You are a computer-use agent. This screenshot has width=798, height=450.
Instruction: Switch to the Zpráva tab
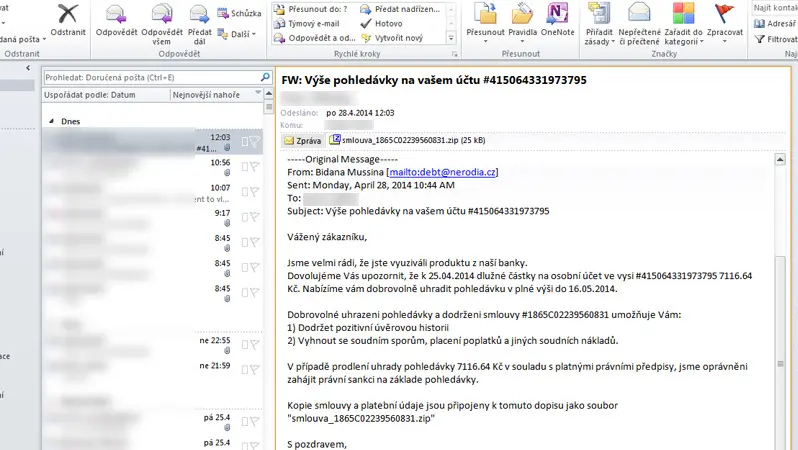[303, 140]
